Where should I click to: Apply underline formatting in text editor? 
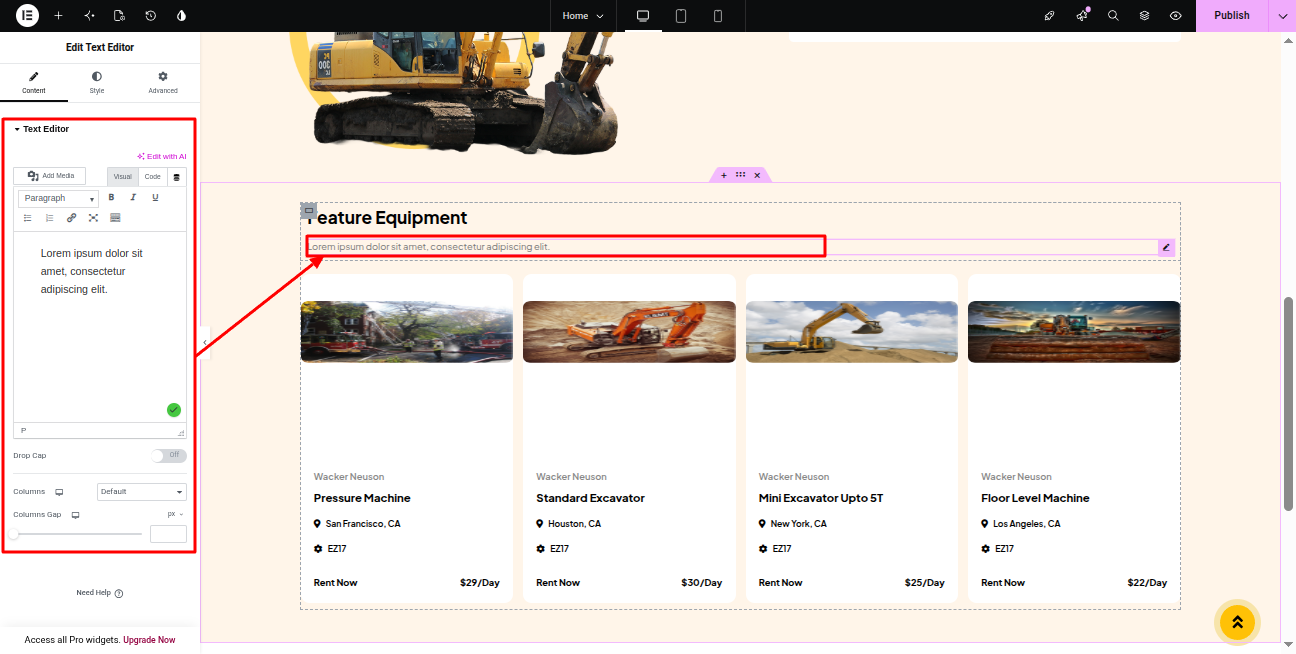point(155,197)
